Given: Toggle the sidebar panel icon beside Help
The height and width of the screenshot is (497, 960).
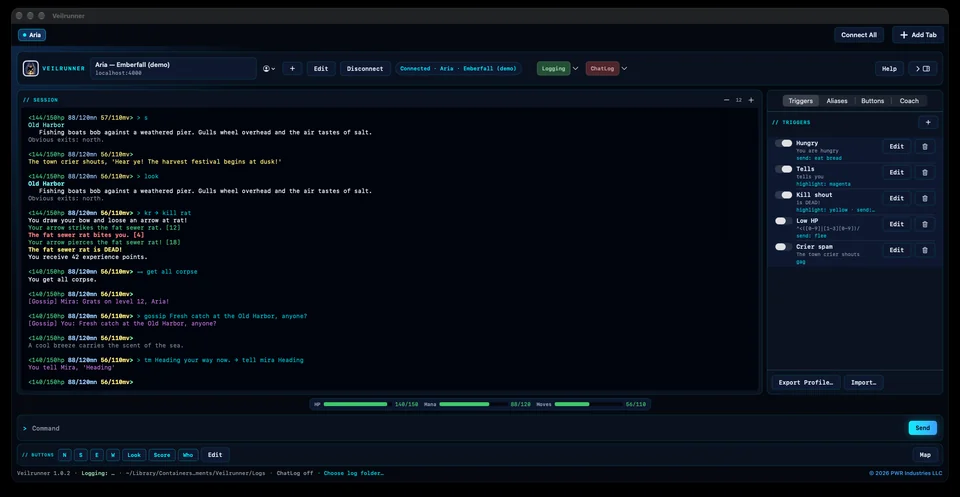Looking at the screenshot, I should click(923, 69).
